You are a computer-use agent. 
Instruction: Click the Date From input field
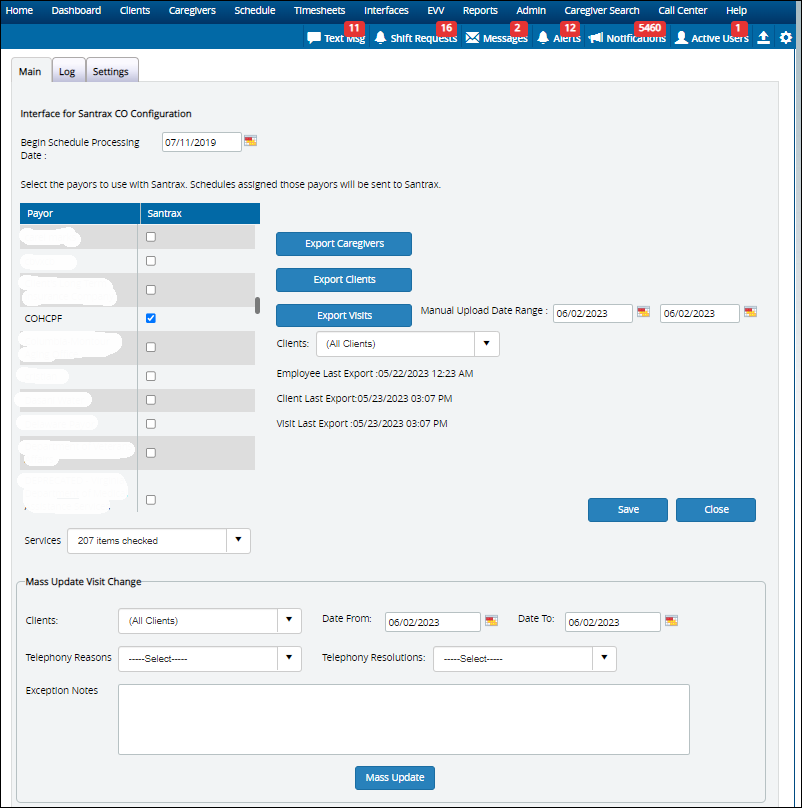tap(432, 622)
